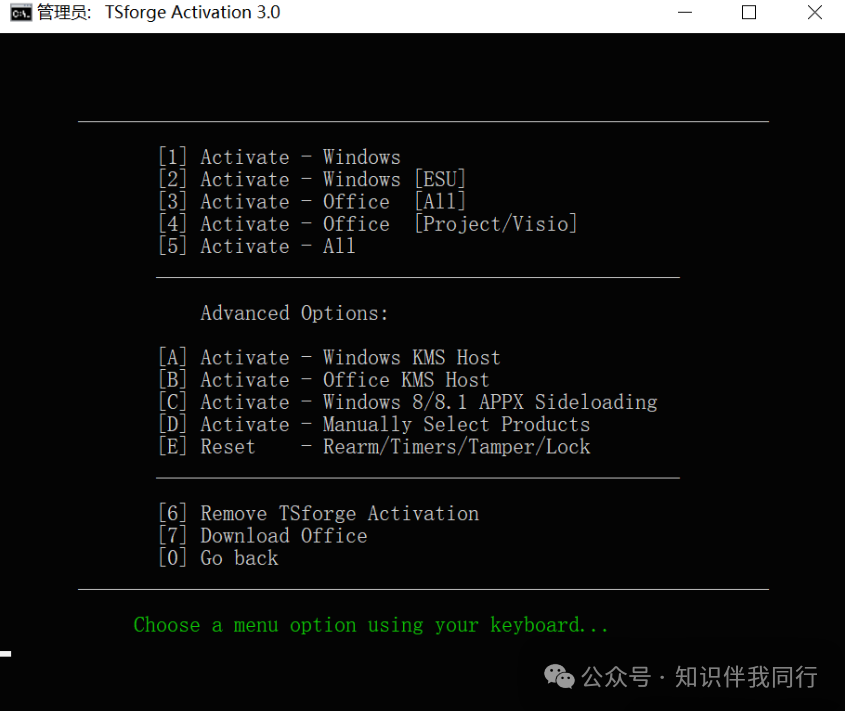Screen dimensions: 845x711
Task: Close the TSforge Activation window
Action: coord(814,12)
